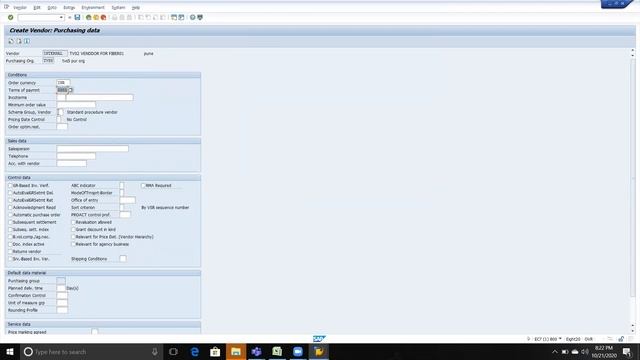Click the volume icon in system tray
The image size is (640, 360).
(x=585, y=351)
